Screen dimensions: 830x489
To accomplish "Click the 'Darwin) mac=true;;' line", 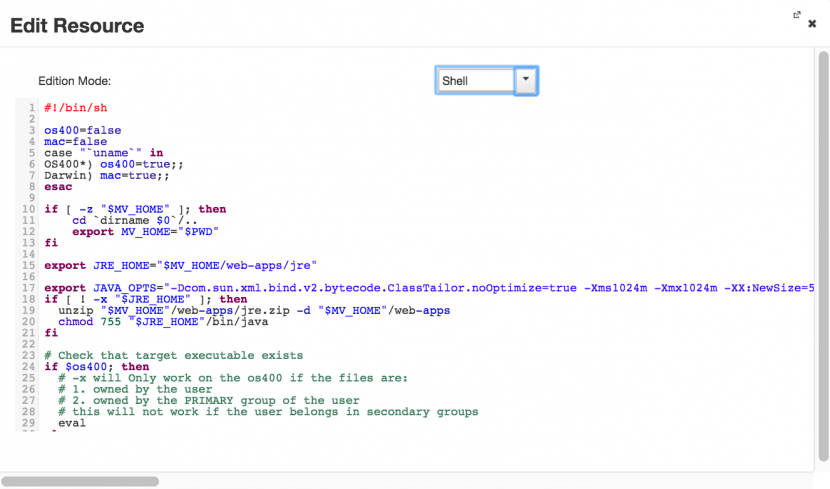I will coord(107,175).
